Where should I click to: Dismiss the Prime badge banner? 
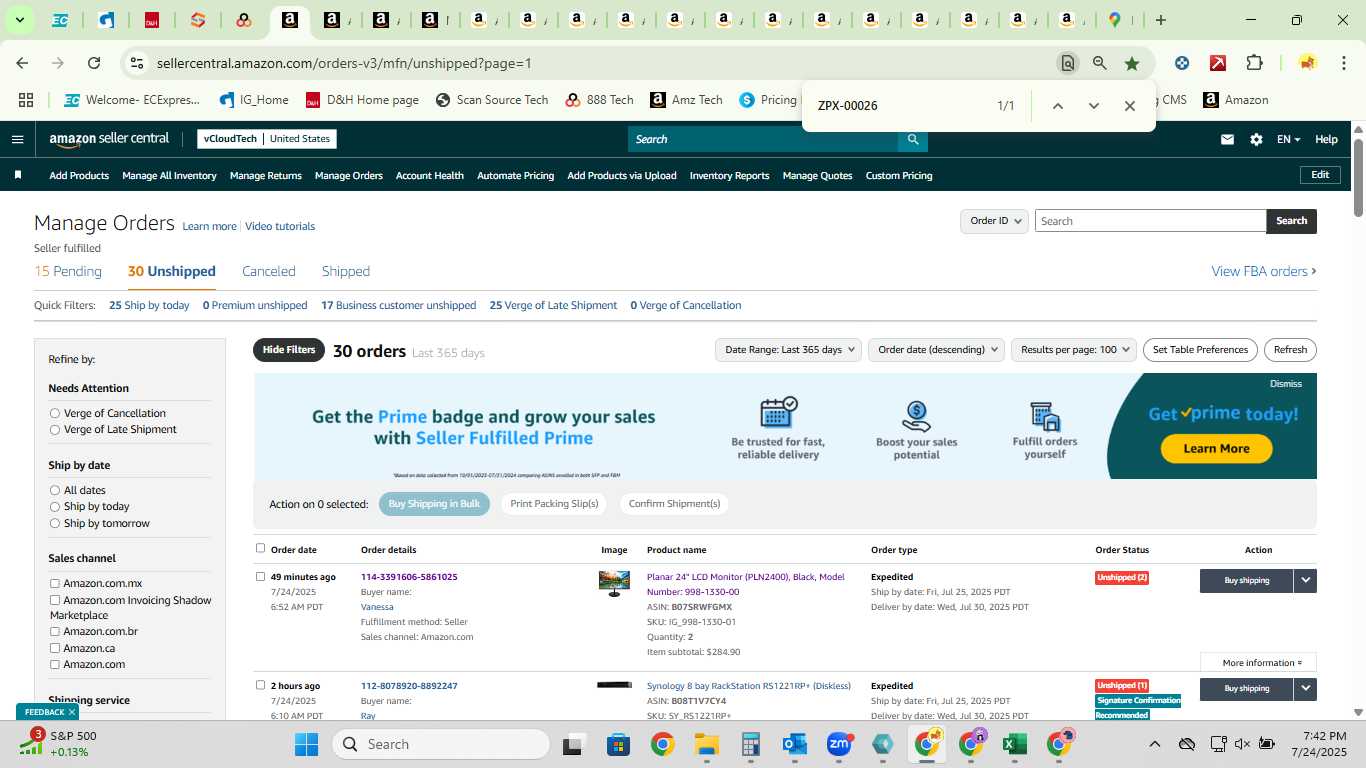click(1286, 384)
